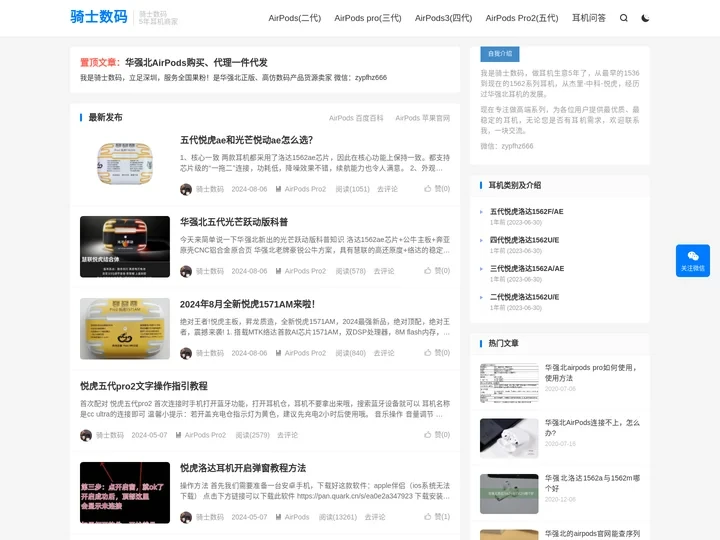
Task: Open article 五代悦虎ae和光芒悦动ae怎么选?
Action: coord(246,140)
